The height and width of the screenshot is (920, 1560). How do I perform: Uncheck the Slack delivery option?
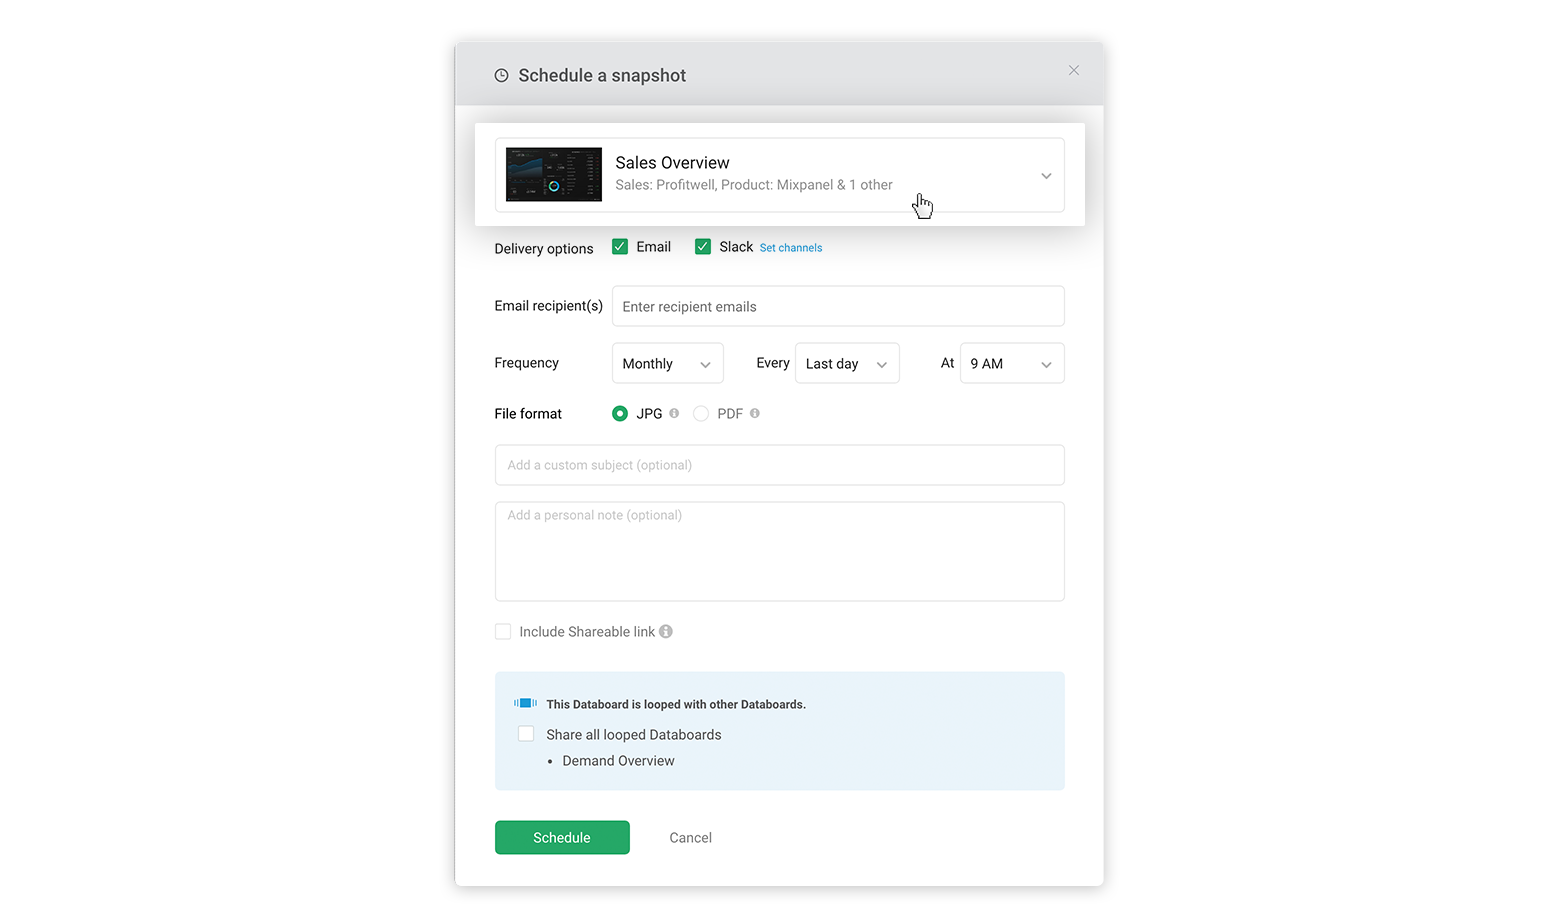(703, 247)
